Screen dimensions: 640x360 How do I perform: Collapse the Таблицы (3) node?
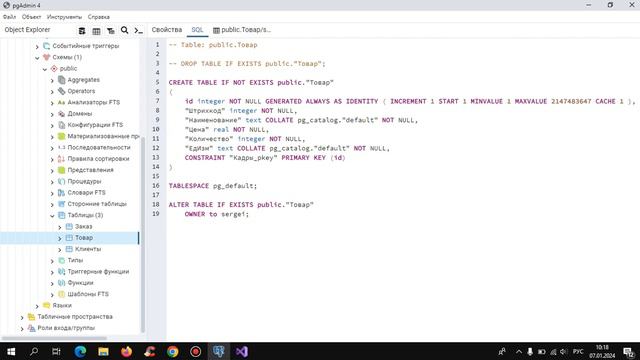pyautogui.click(x=52, y=215)
